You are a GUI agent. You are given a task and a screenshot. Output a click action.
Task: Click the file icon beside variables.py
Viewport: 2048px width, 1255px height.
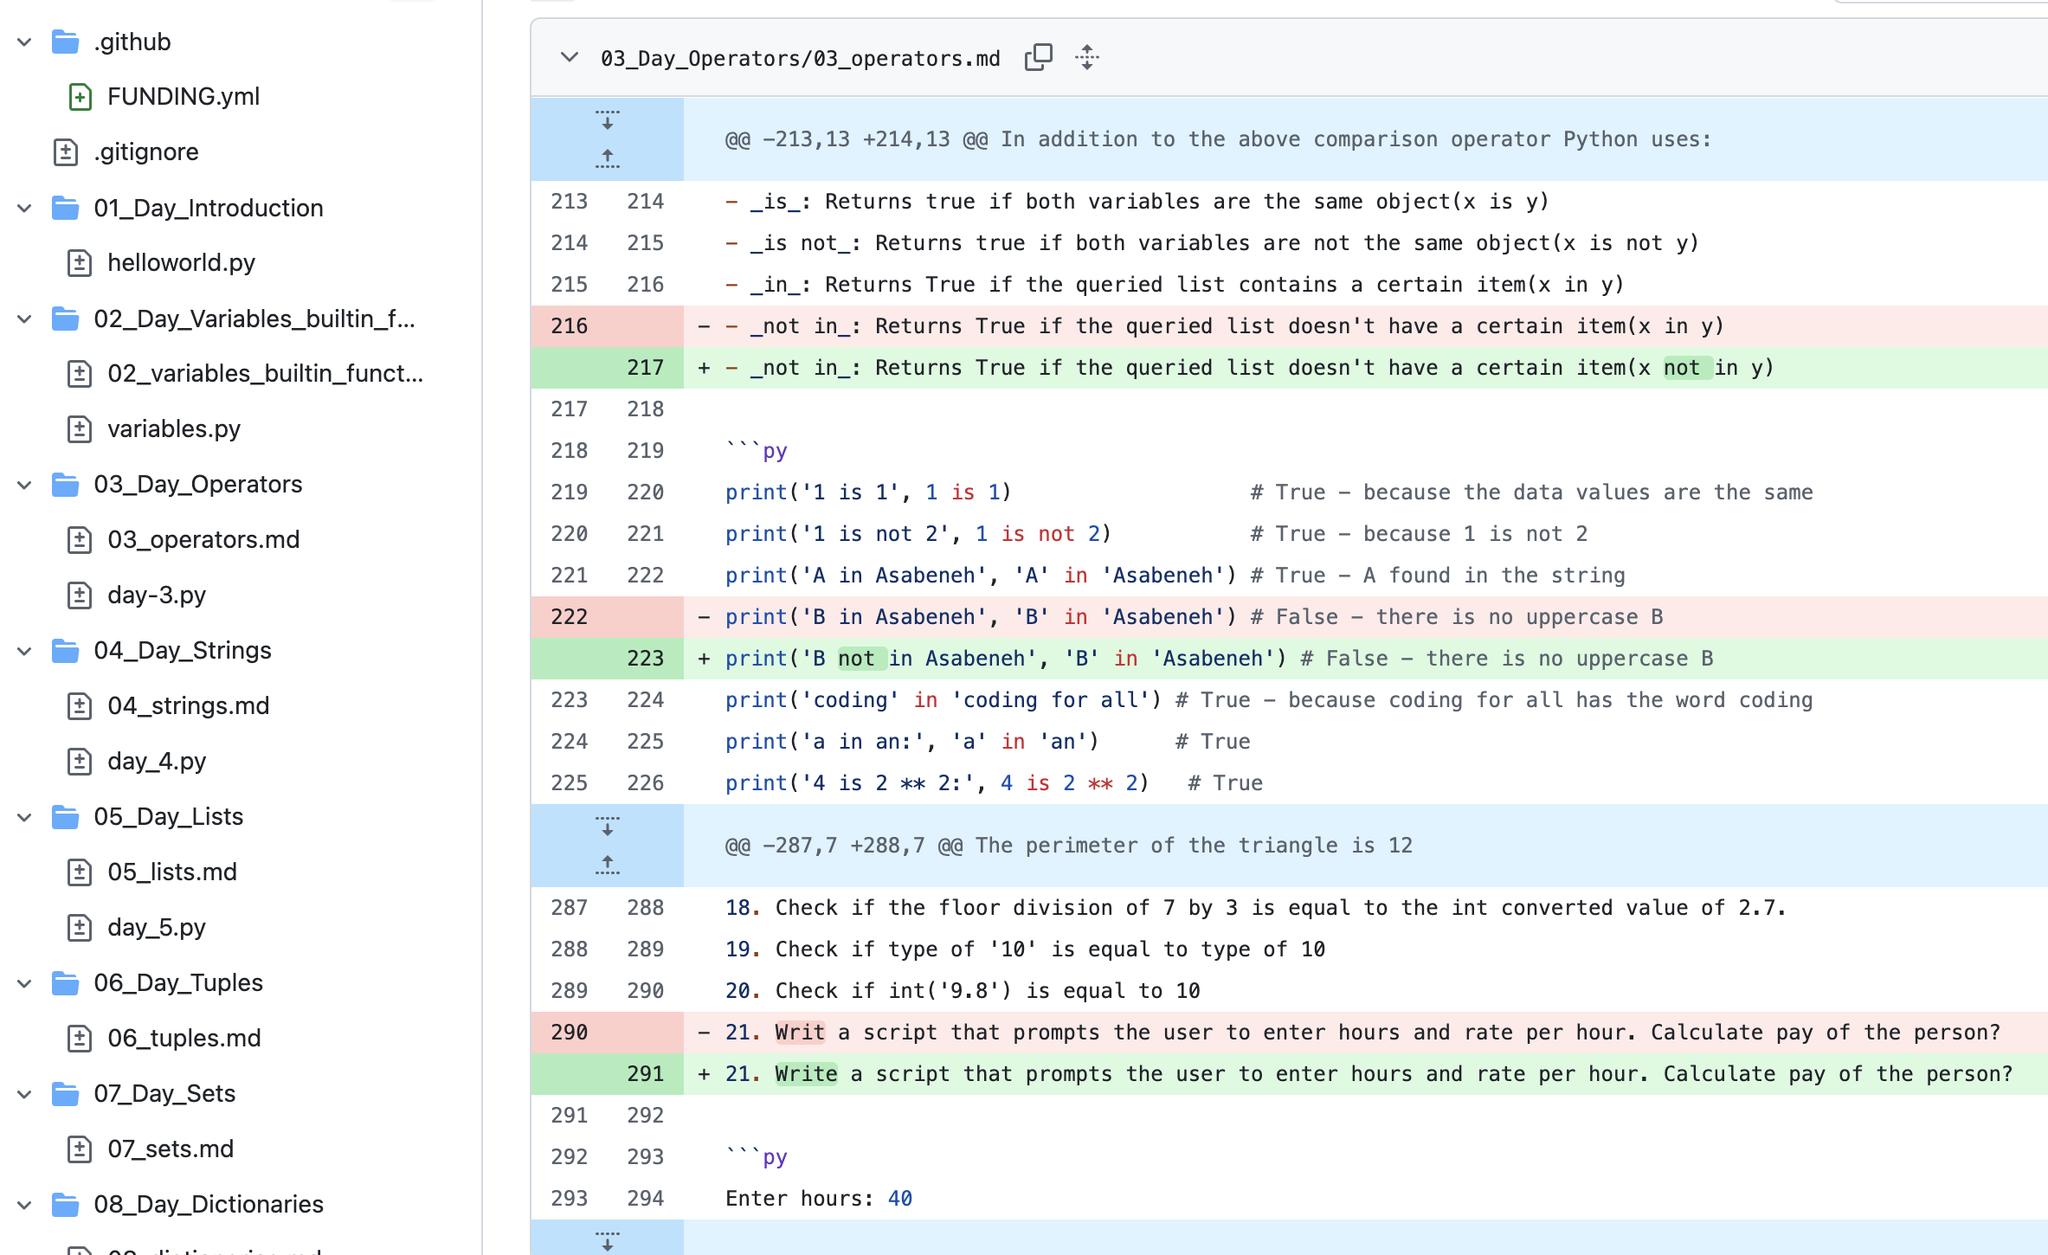pyautogui.click(x=80, y=429)
